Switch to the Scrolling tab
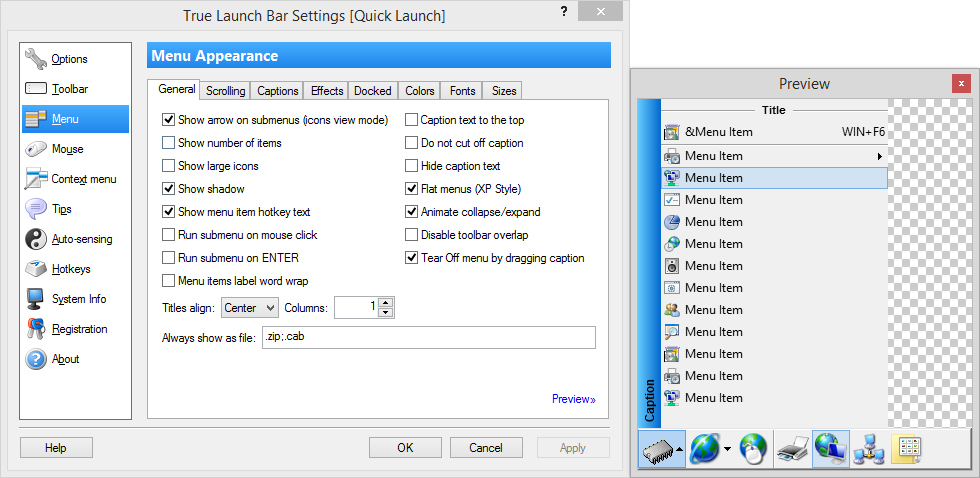The height and width of the screenshot is (478, 980). pos(226,91)
